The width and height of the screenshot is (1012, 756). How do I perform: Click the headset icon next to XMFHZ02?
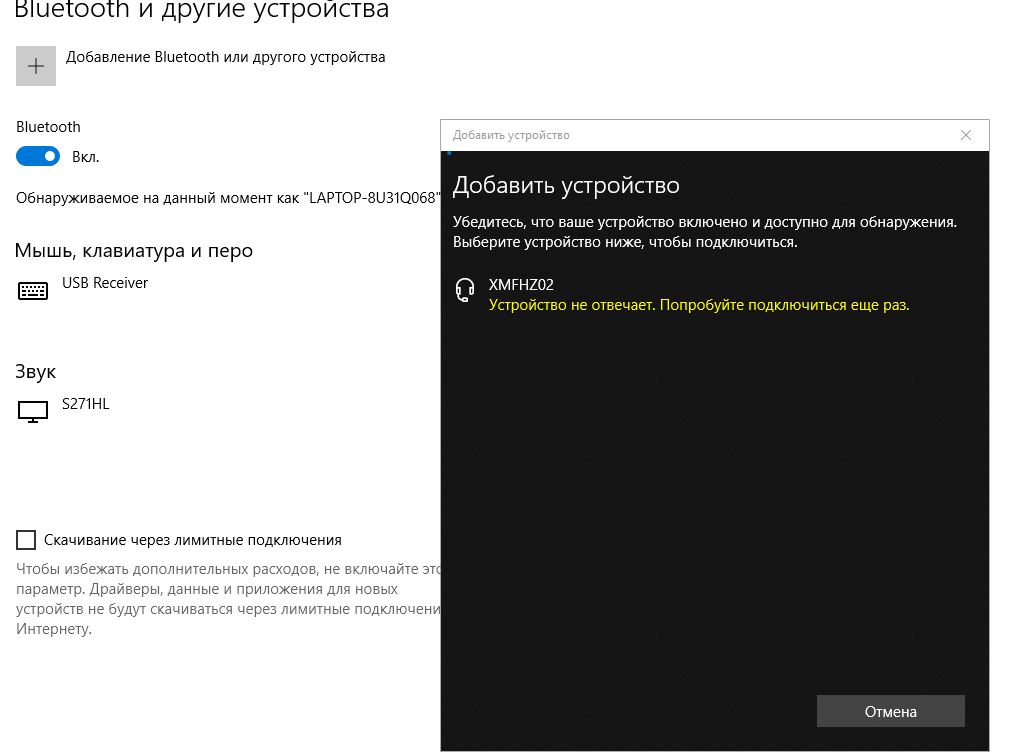coord(465,291)
